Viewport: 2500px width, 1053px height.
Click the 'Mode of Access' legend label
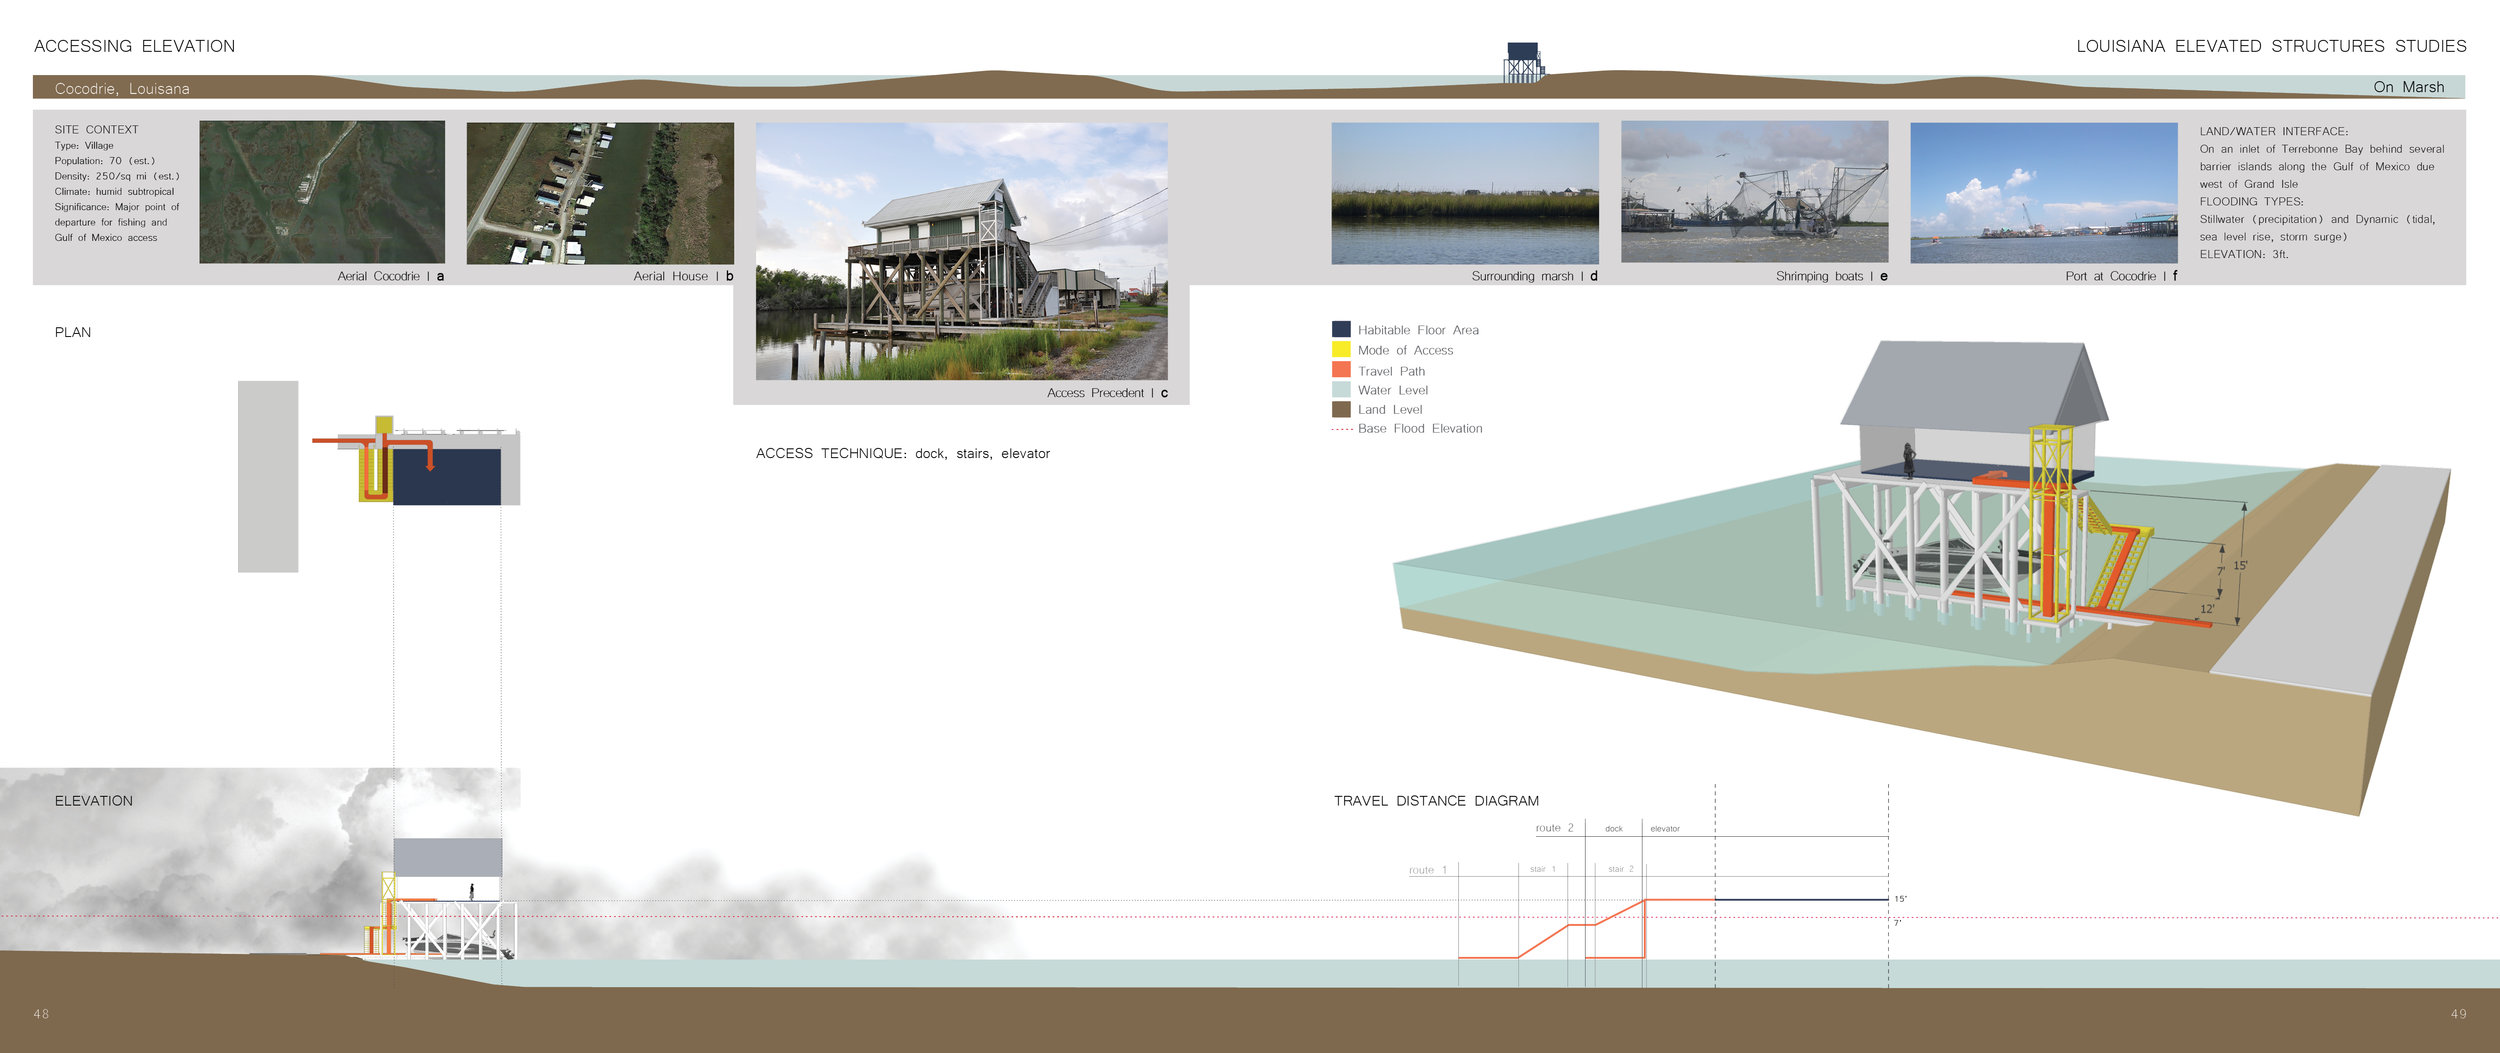1405,350
